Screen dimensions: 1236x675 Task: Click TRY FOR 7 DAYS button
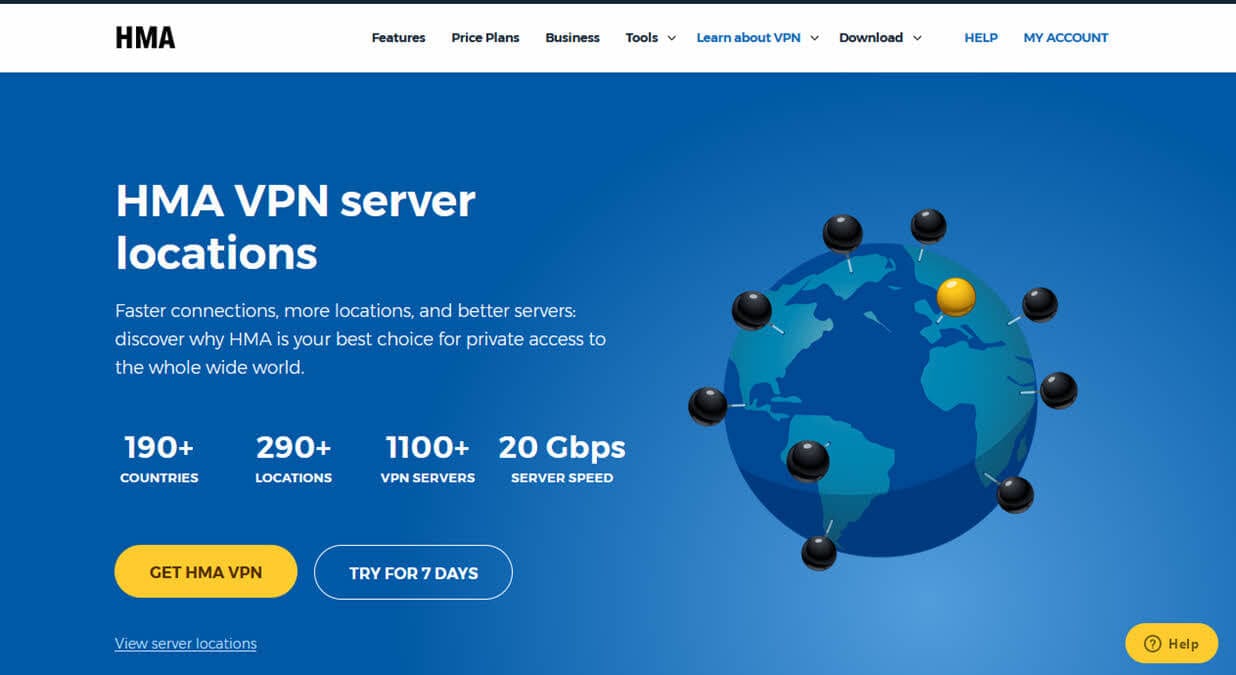(x=413, y=572)
